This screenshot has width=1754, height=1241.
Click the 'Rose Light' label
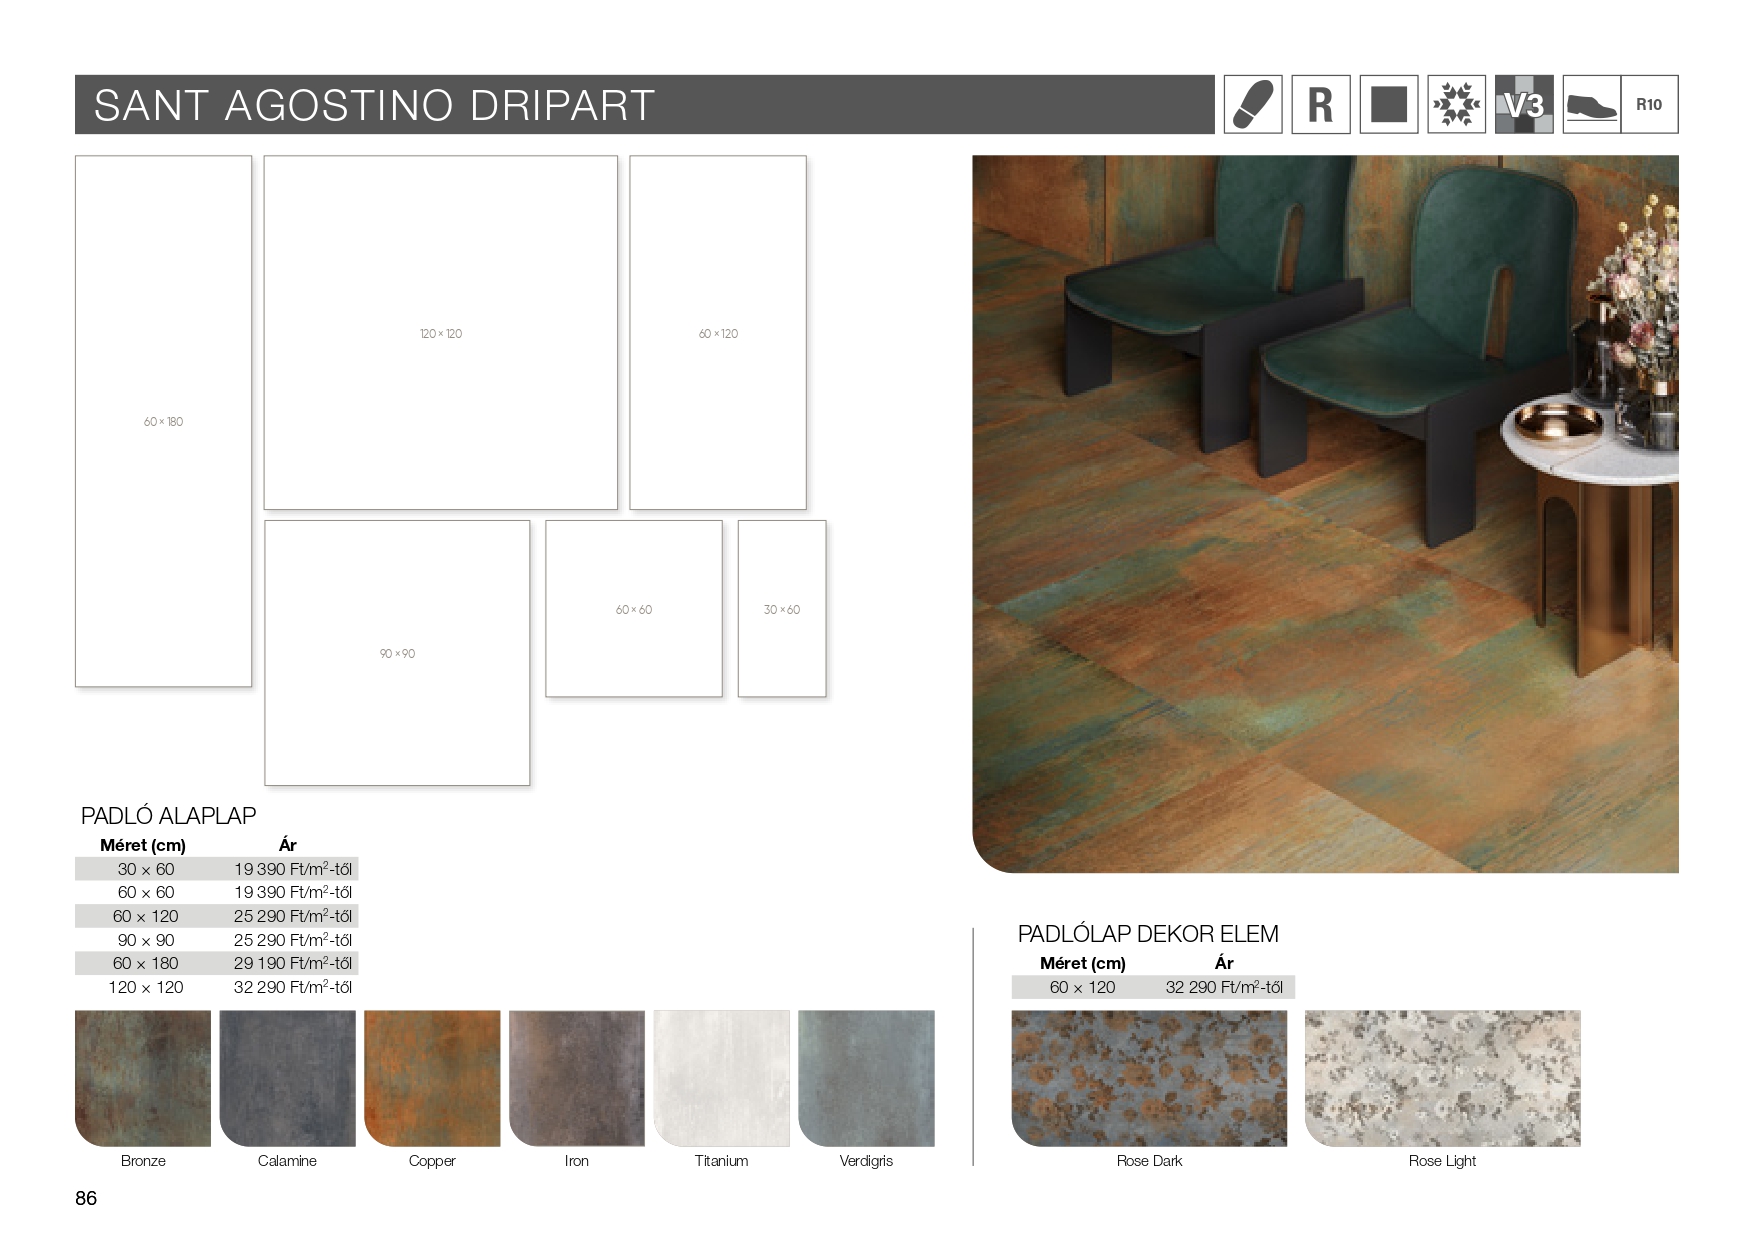pos(1443,1161)
